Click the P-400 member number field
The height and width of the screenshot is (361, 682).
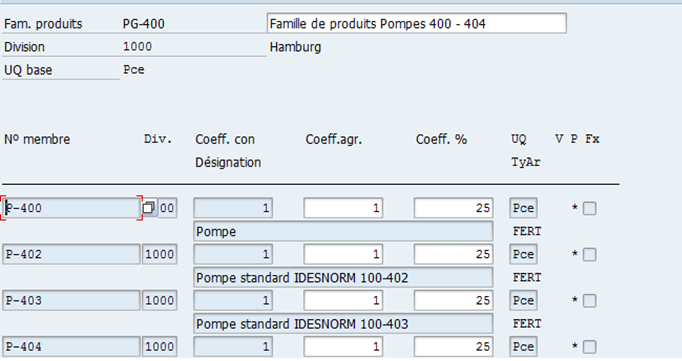(71, 208)
